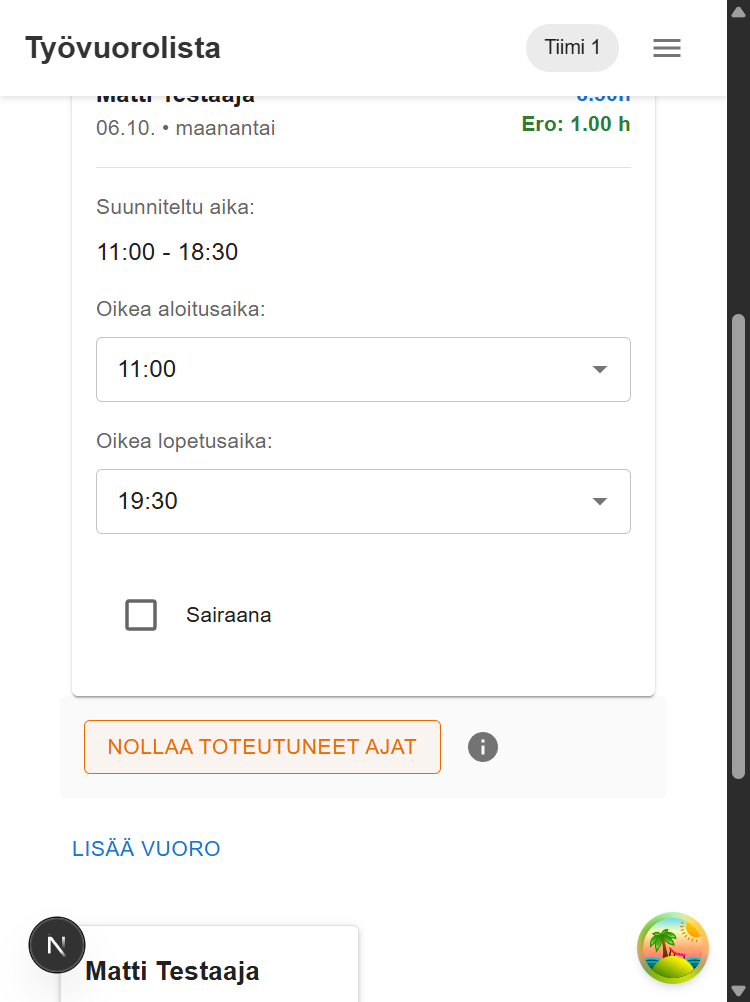
Task: Expand the start time selector showing 11:00
Action: click(x=363, y=369)
